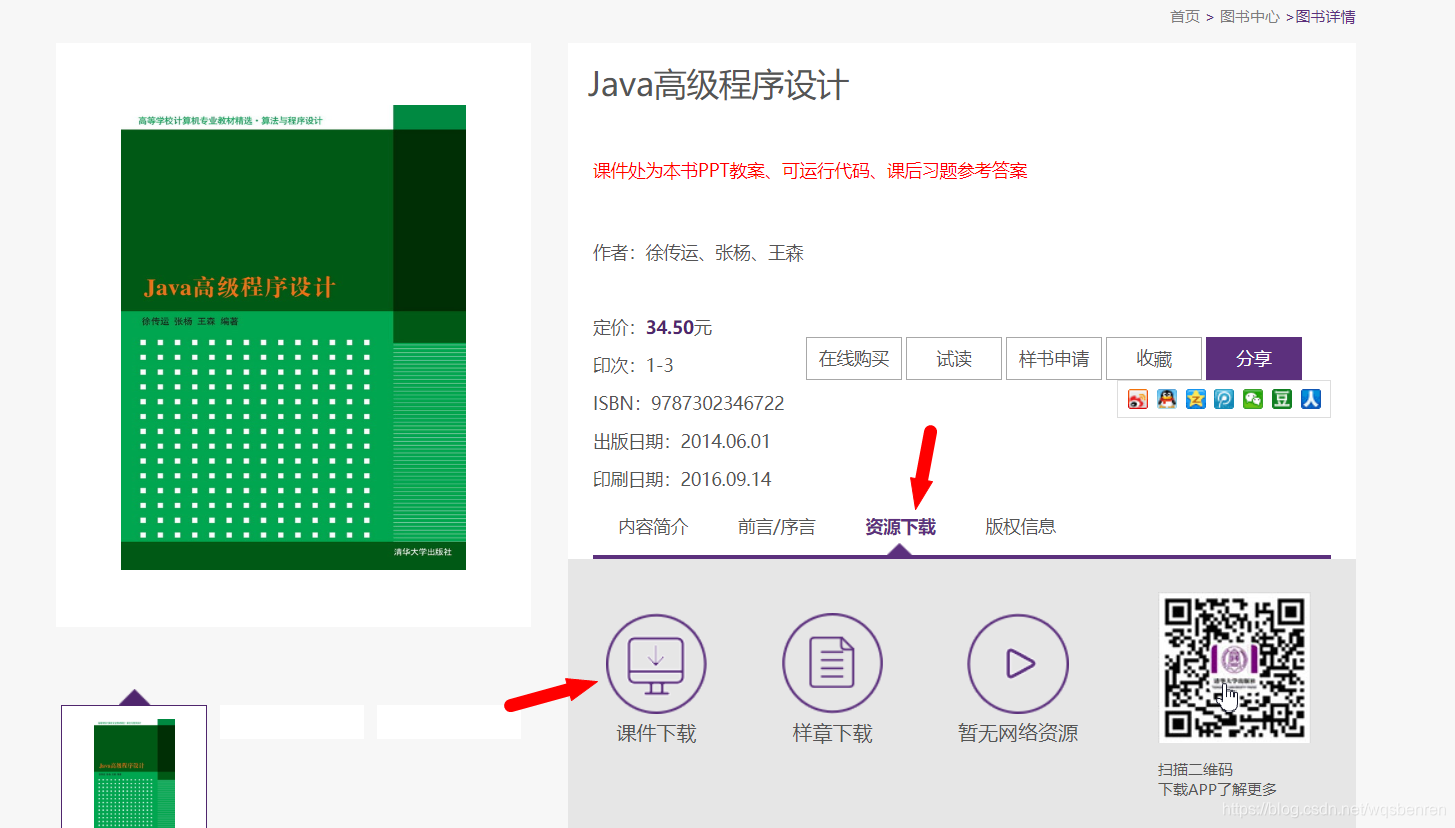Click the 样章下载 label
The image size is (1455, 828).
pos(832,733)
